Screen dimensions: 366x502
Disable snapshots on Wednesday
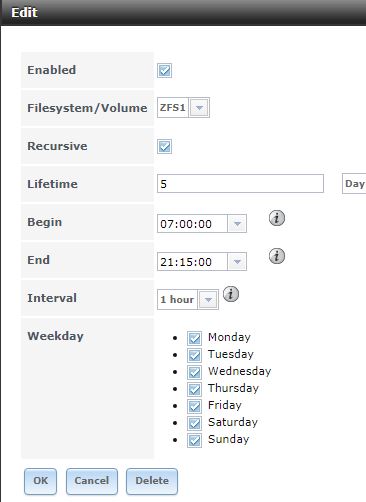tap(194, 372)
